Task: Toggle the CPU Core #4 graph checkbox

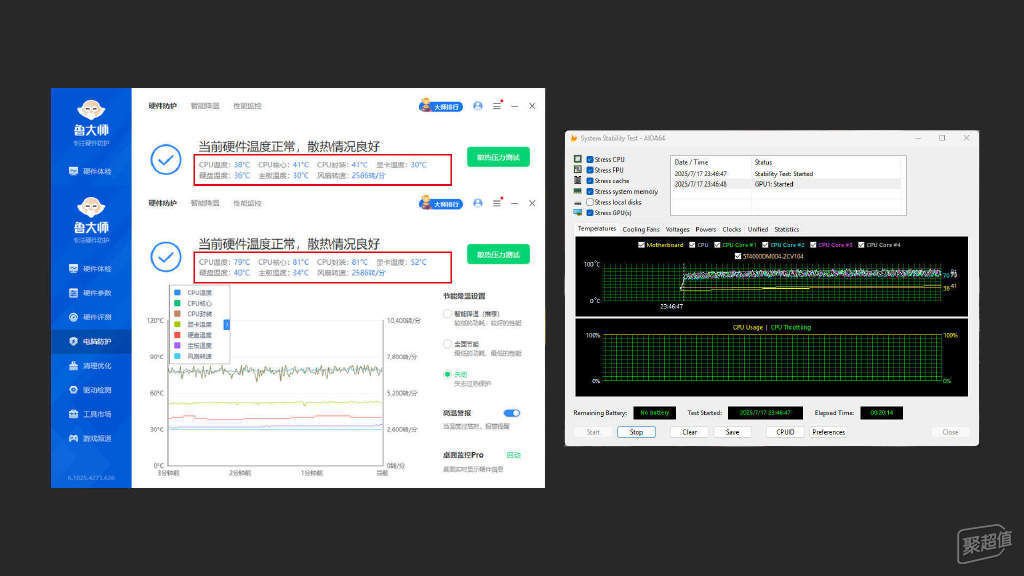Action: tap(861, 245)
